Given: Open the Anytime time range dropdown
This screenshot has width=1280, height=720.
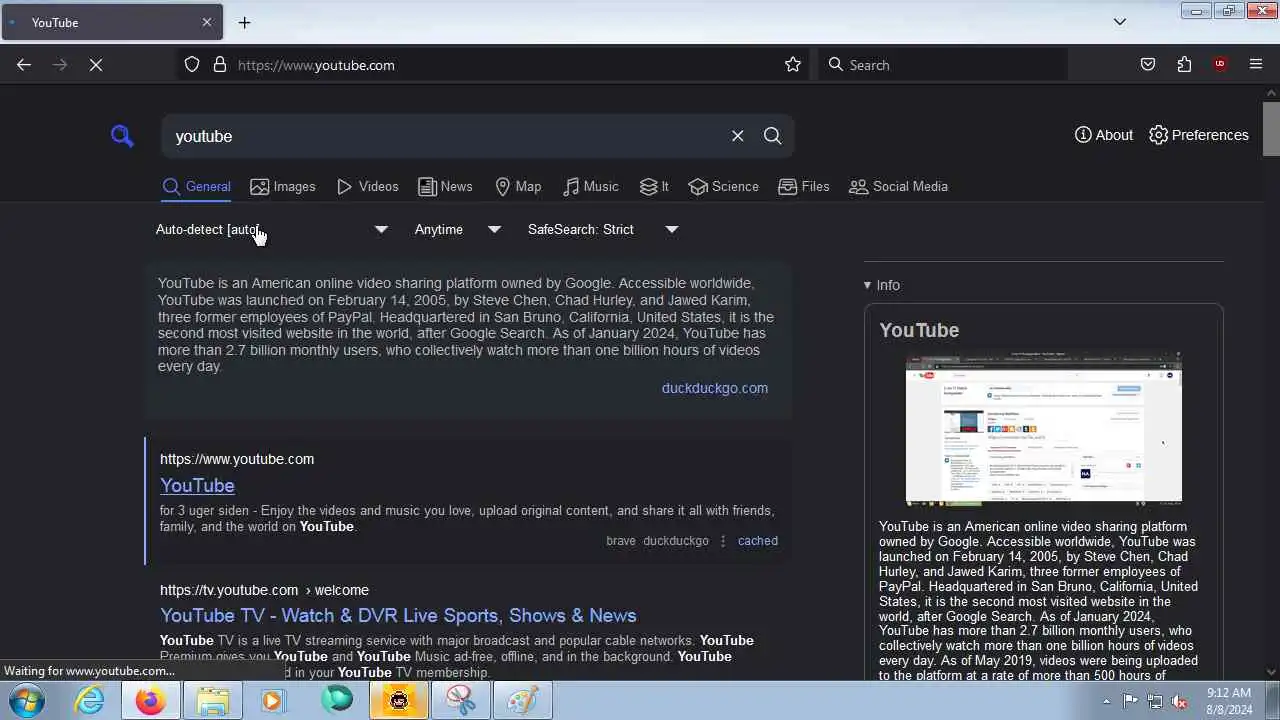Looking at the screenshot, I should (x=458, y=229).
